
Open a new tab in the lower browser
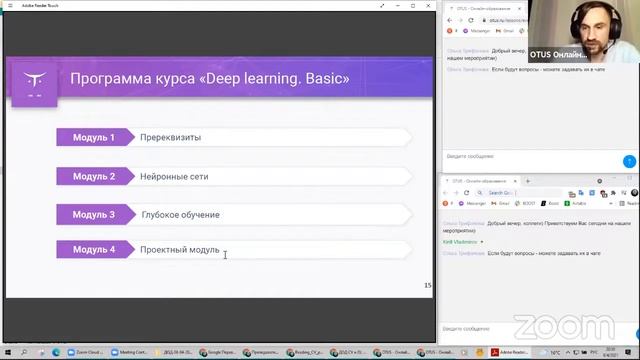pos(528,181)
